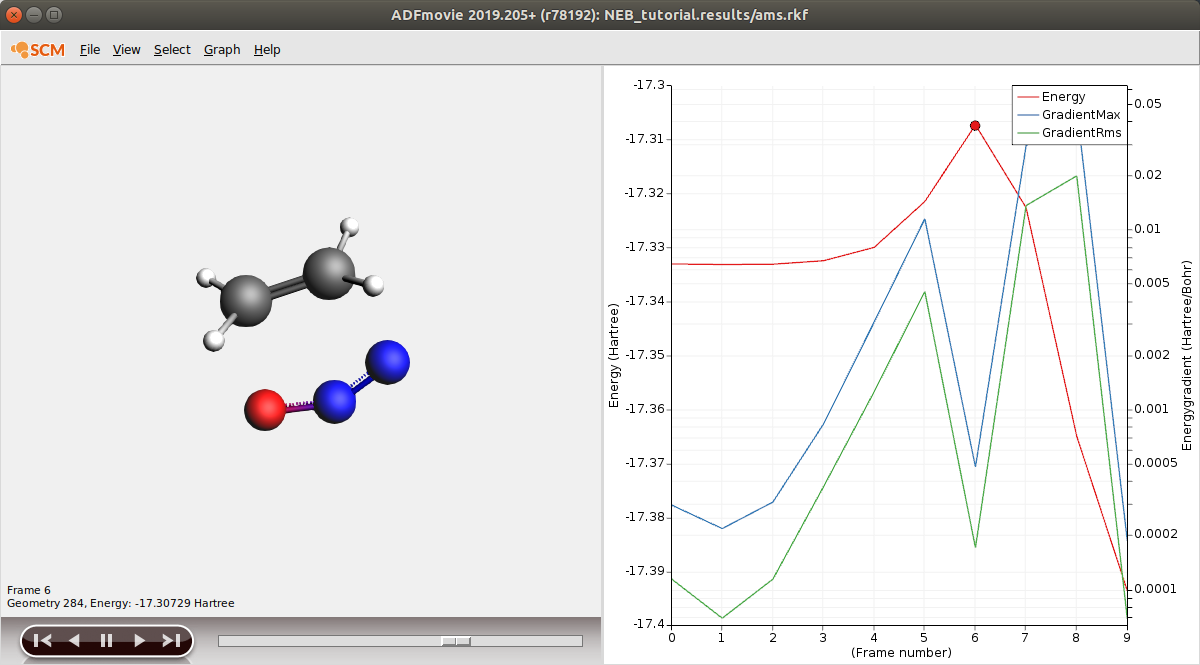The height and width of the screenshot is (665, 1200).
Task: Click the -17.36 energy axis tick label
Action: pyautogui.click(x=646, y=409)
